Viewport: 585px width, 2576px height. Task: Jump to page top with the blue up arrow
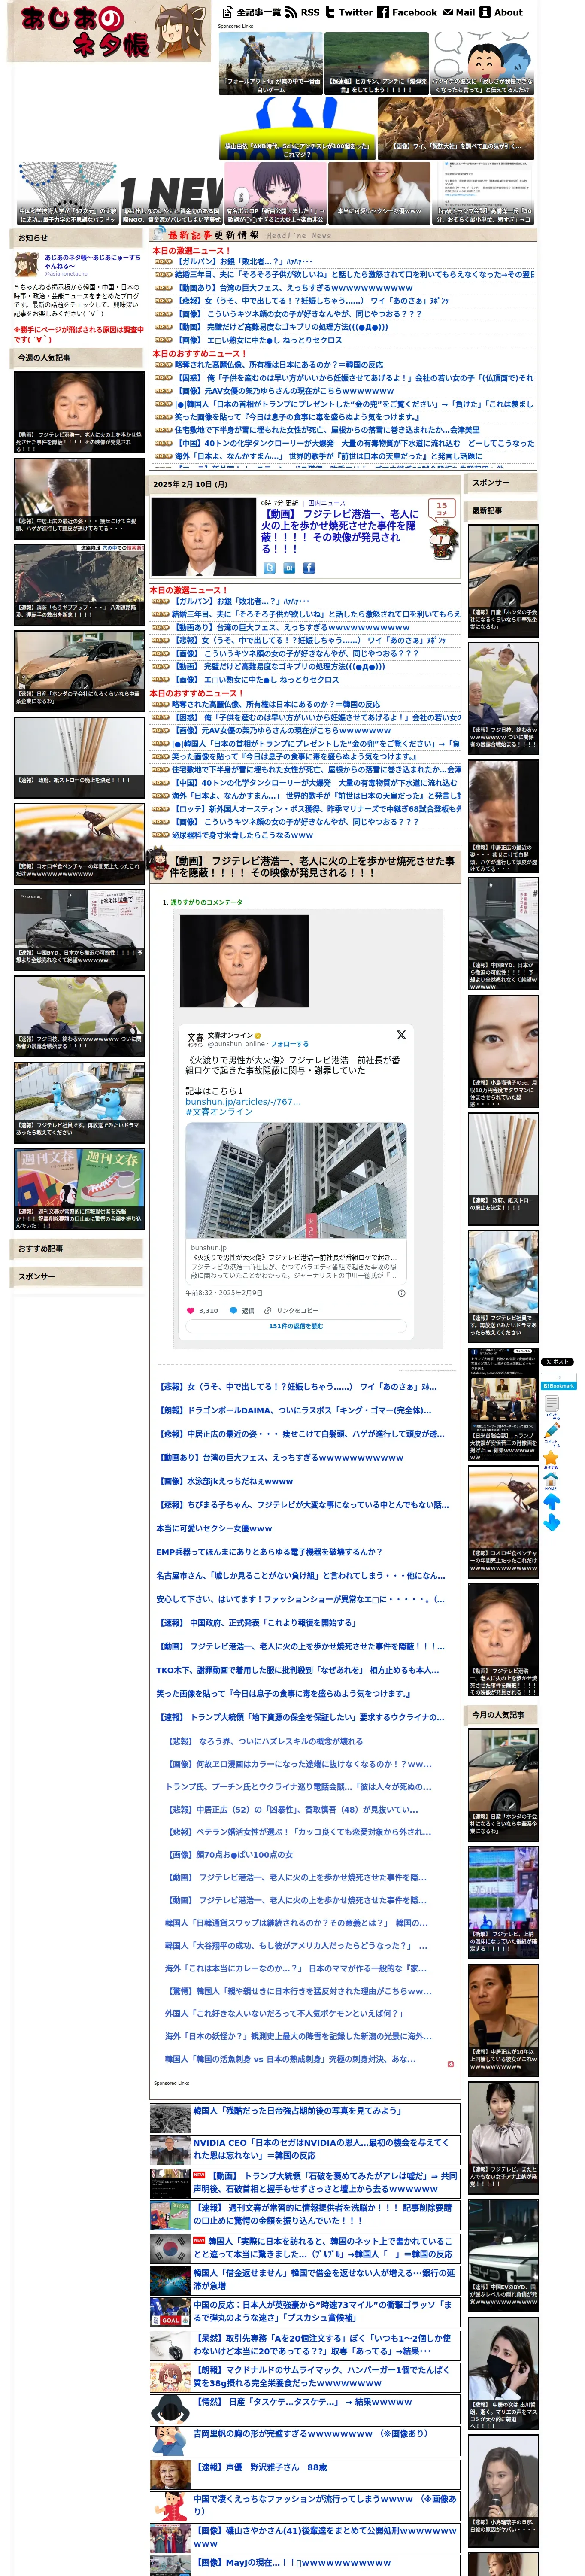551,1501
